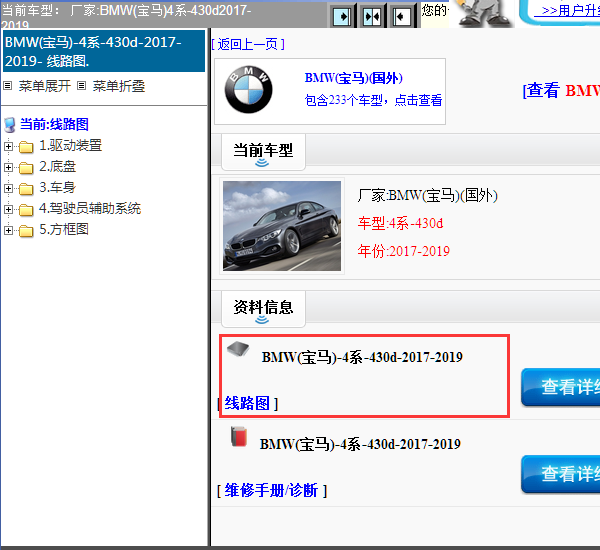Expand the 2.底盘 tree node
This screenshot has height=550, width=600.
click(x=8, y=167)
